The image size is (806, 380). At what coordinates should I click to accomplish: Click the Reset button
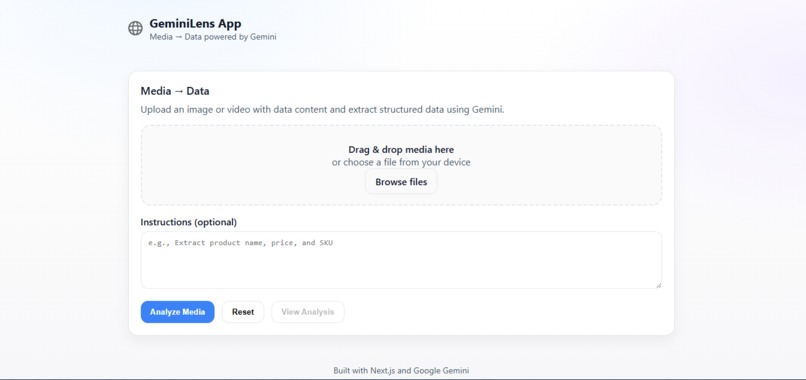pyautogui.click(x=243, y=312)
